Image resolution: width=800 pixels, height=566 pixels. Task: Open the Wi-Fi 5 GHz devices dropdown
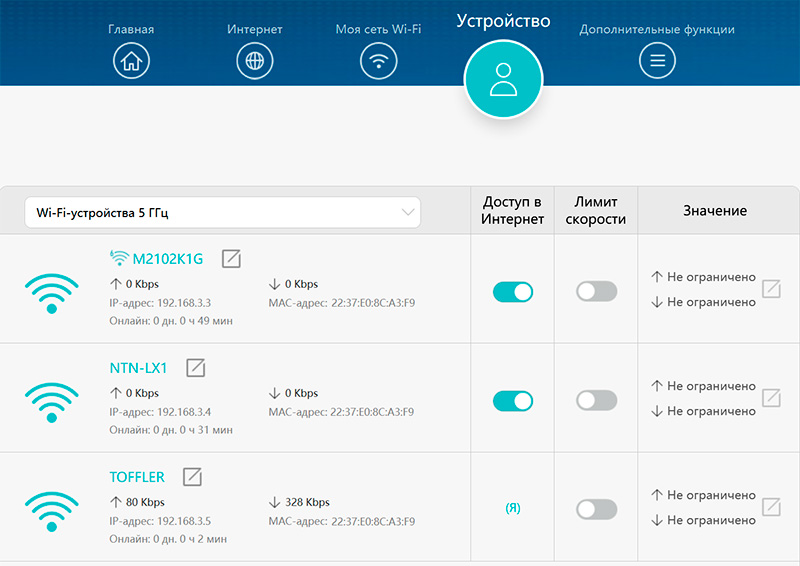coord(222,212)
